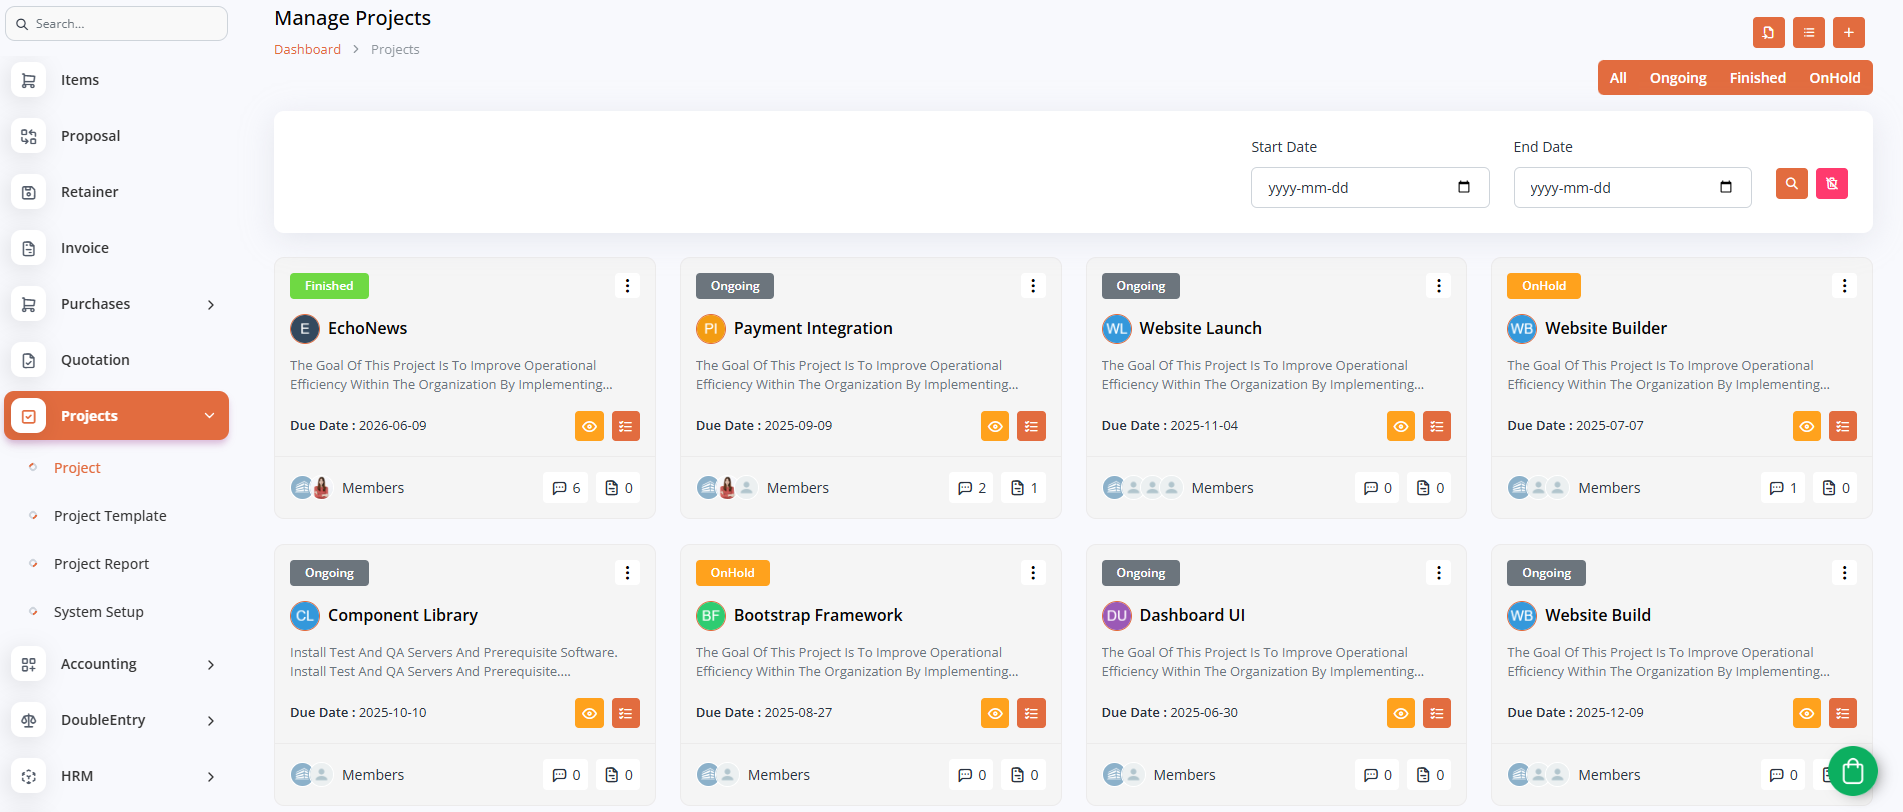
Task: Click the green shopping bag floating icon
Action: click(1852, 771)
